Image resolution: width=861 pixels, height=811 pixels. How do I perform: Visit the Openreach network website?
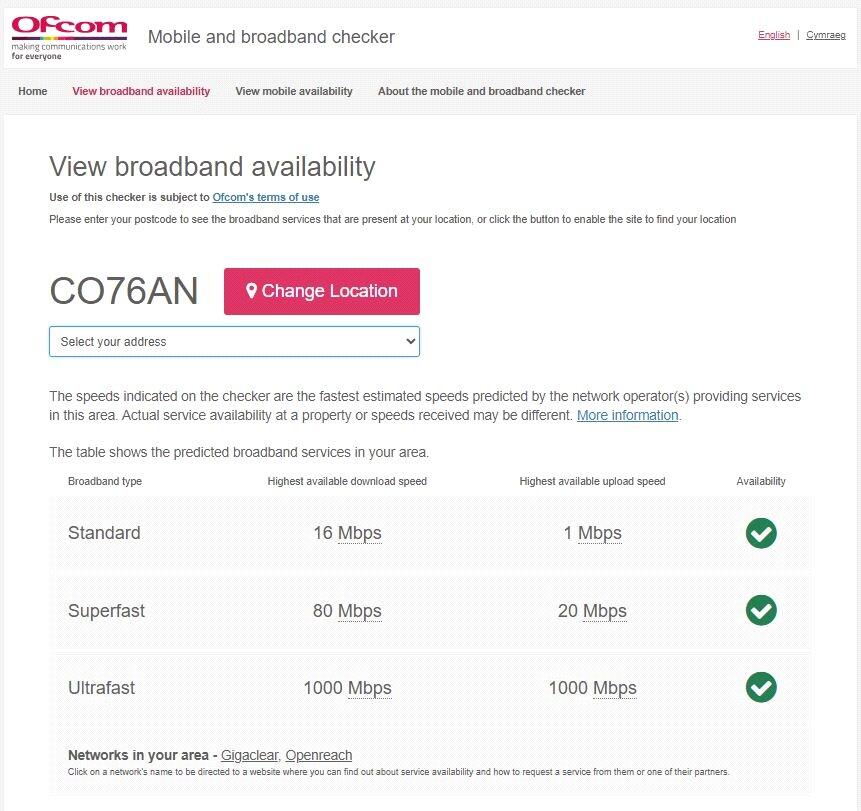click(x=318, y=755)
